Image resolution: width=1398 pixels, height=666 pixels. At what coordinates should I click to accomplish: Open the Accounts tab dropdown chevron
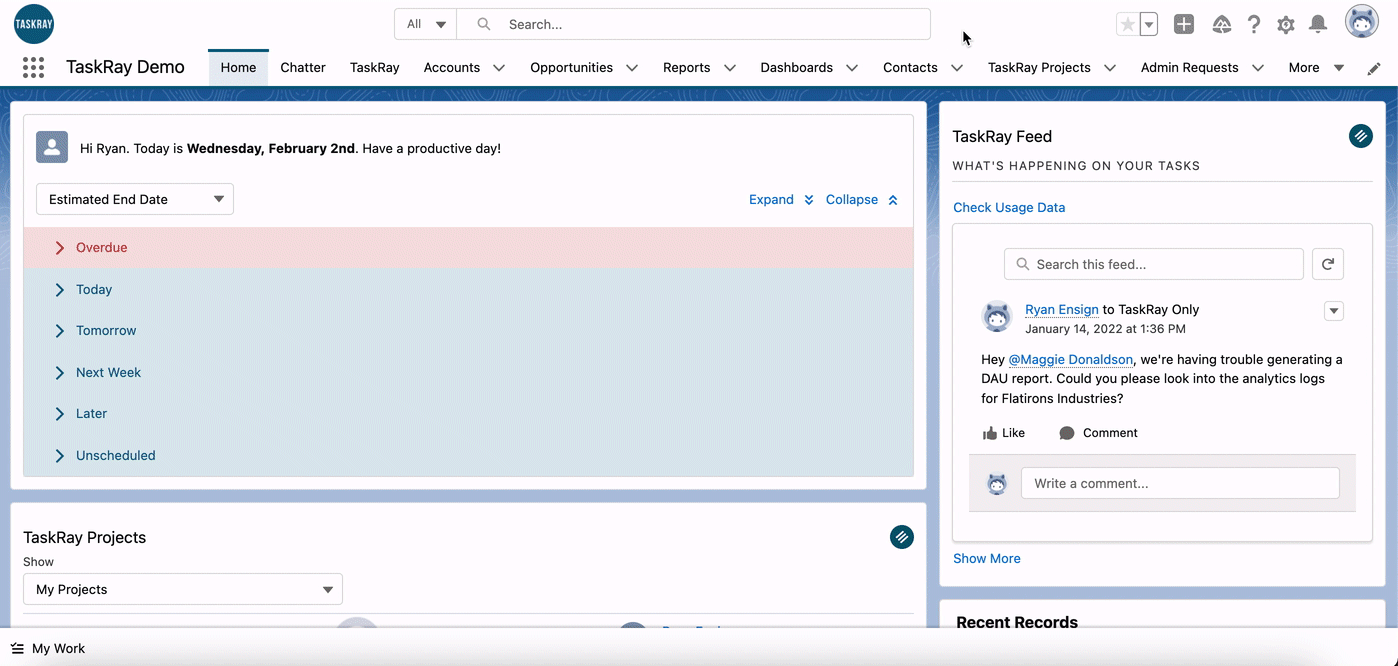[499, 68]
